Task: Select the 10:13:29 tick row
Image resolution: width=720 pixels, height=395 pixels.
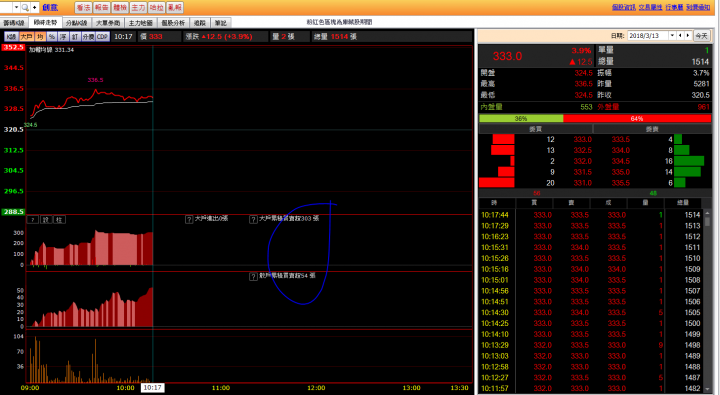Action: click(x=591, y=345)
